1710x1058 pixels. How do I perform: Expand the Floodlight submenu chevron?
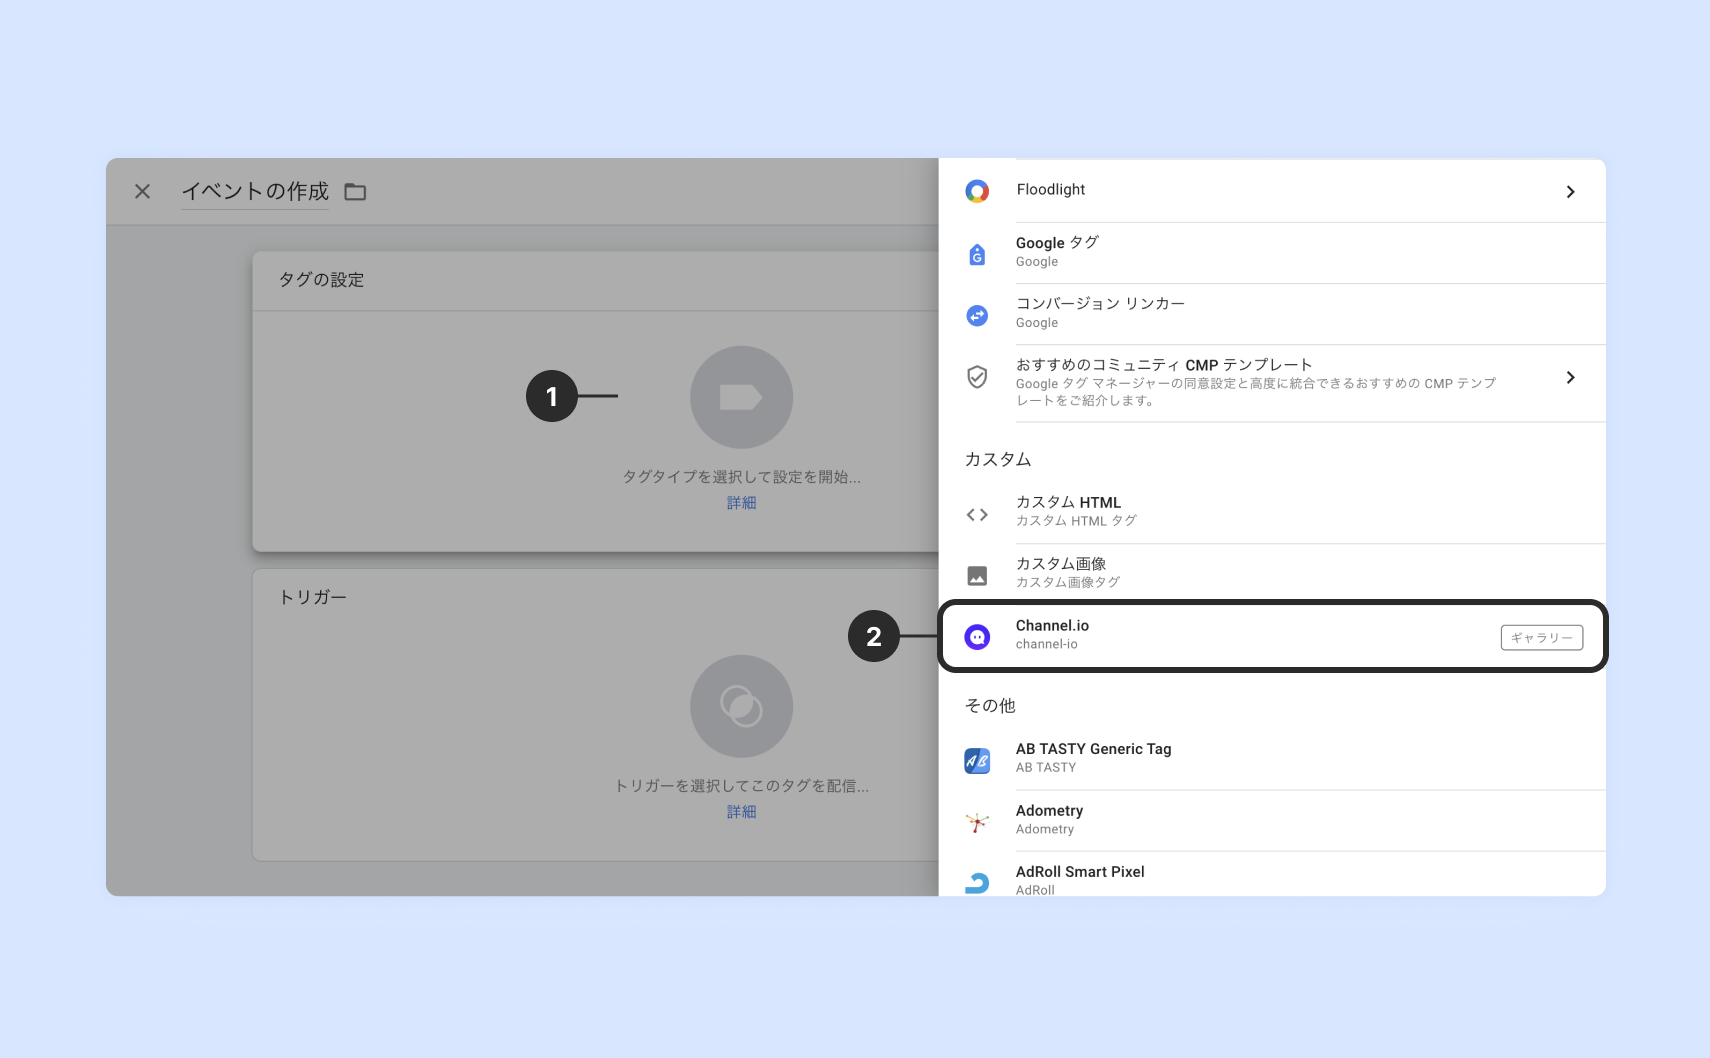pyautogui.click(x=1570, y=192)
